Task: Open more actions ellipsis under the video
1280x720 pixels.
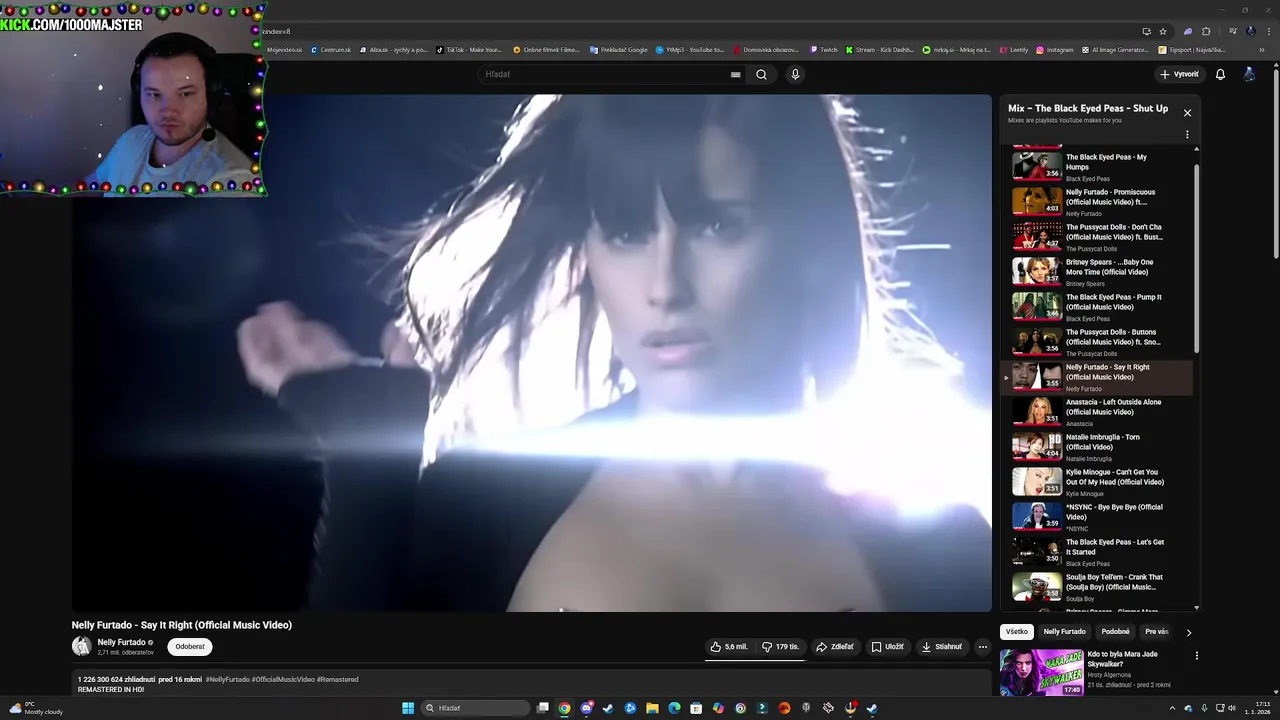Action: point(982,647)
